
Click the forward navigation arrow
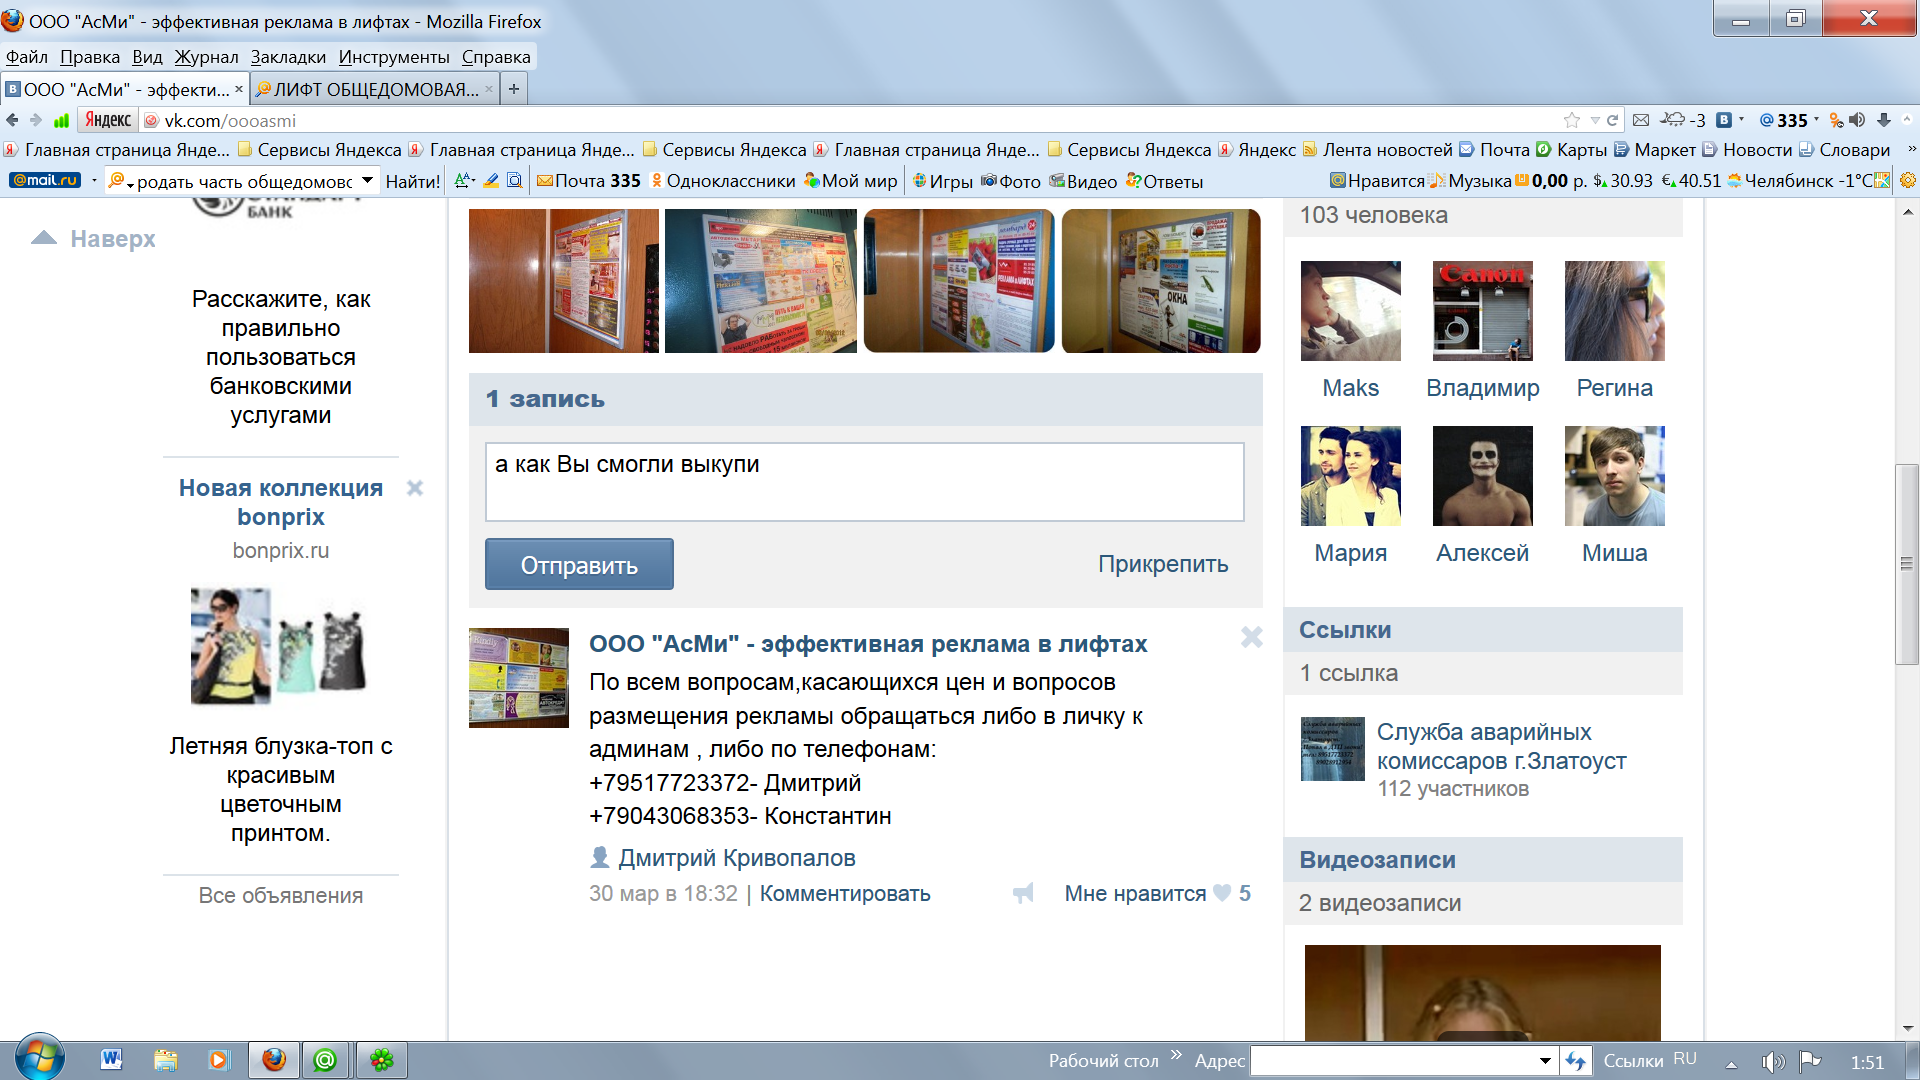click(36, 120)
